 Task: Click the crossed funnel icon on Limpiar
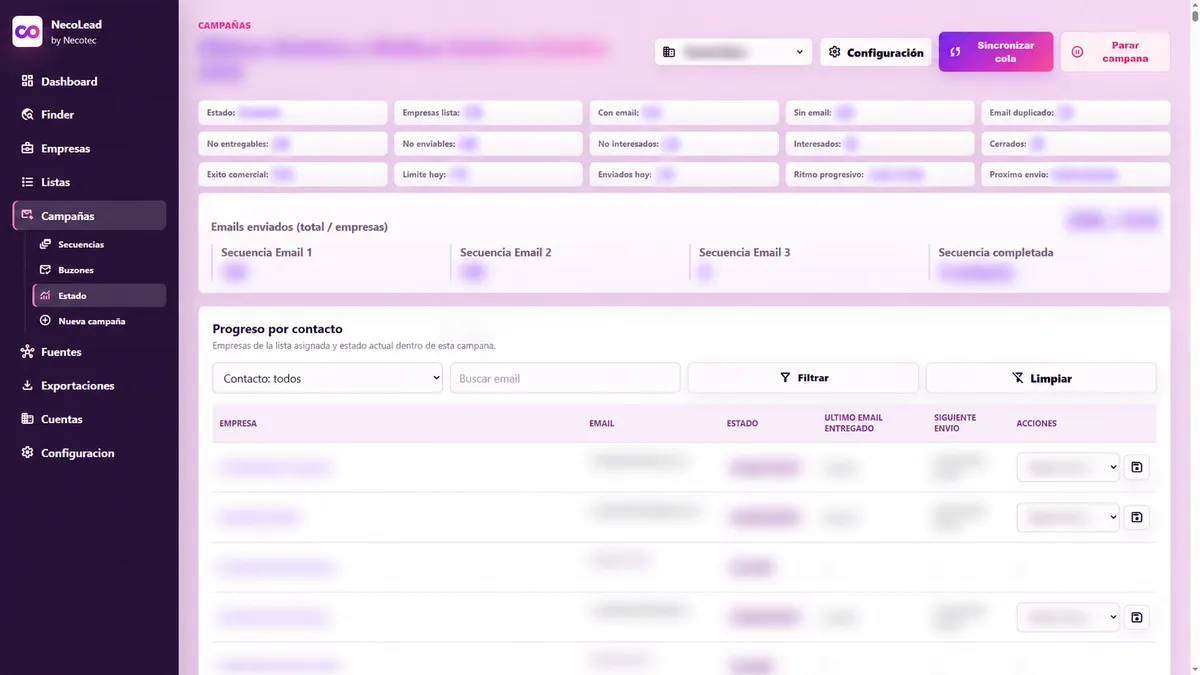coord(1018,378)
